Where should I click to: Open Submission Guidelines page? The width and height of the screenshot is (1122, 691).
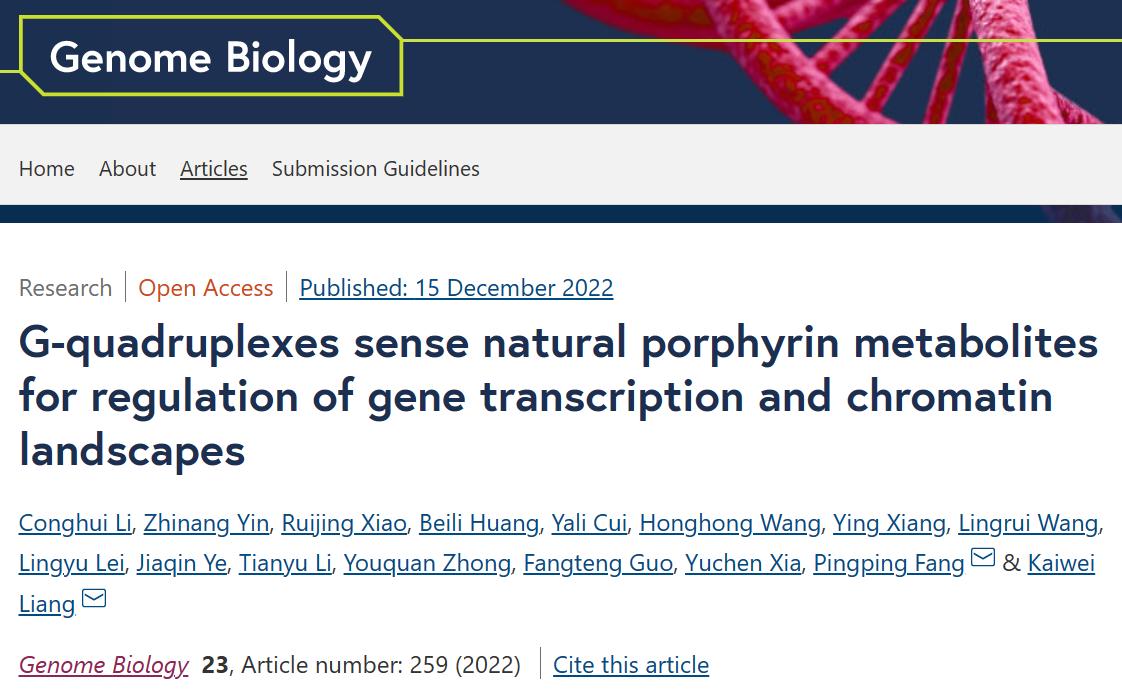click(376, 169)
